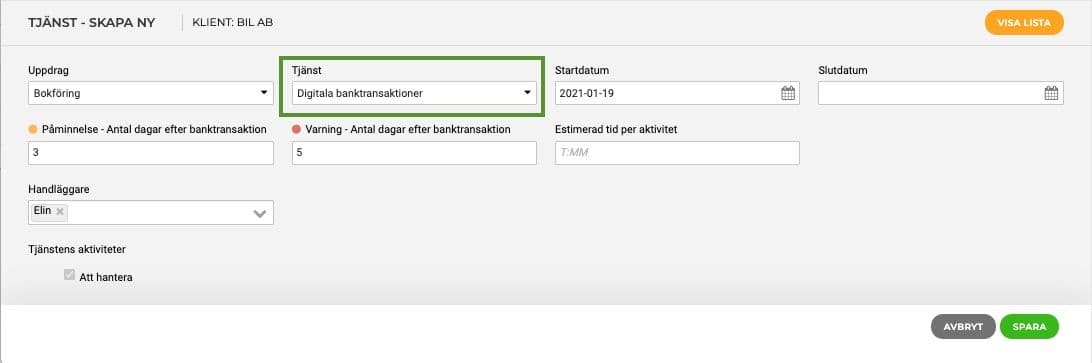This screenshot has width=1092, height=363.
Task: Click the green Spara button
Action: point(1029,327)
